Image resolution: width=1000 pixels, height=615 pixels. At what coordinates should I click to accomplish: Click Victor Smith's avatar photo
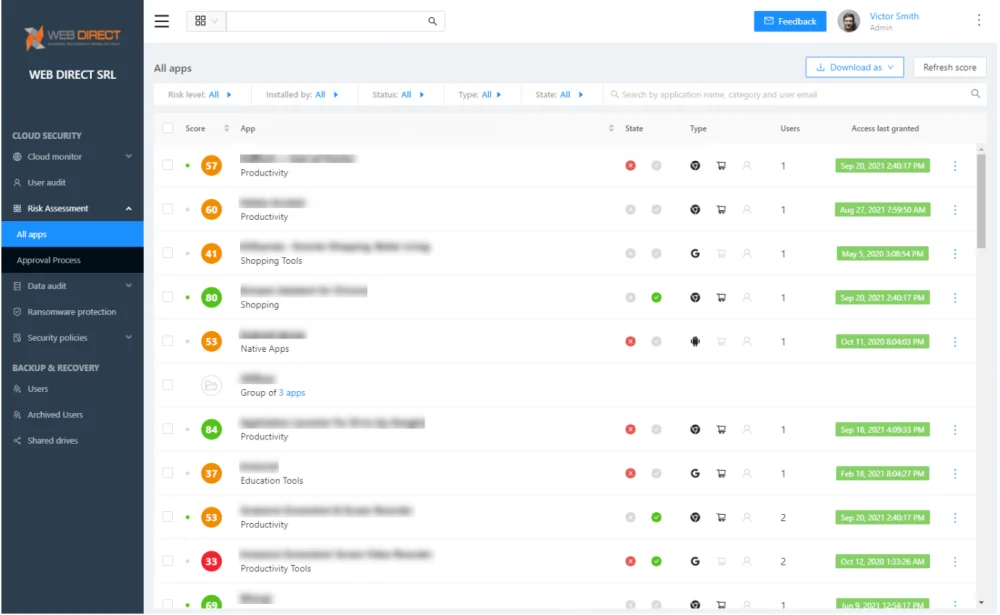point(849,21)
